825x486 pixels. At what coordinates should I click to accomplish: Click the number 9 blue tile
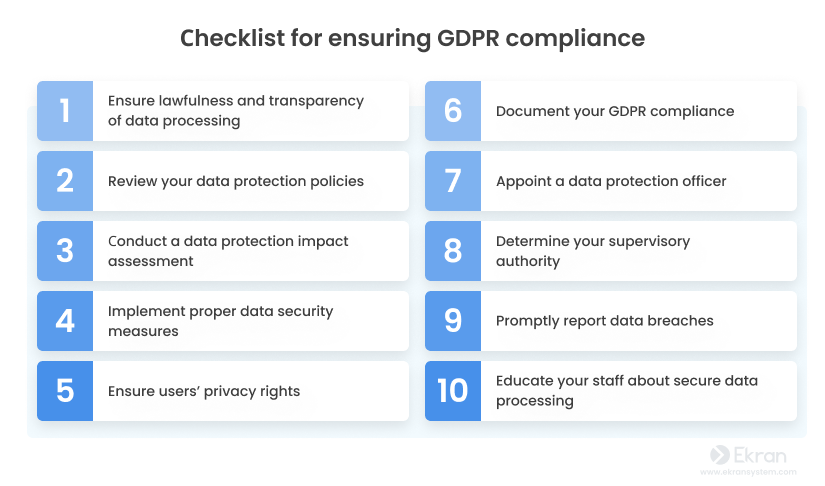pyautogui.click(x=453, y=321)
